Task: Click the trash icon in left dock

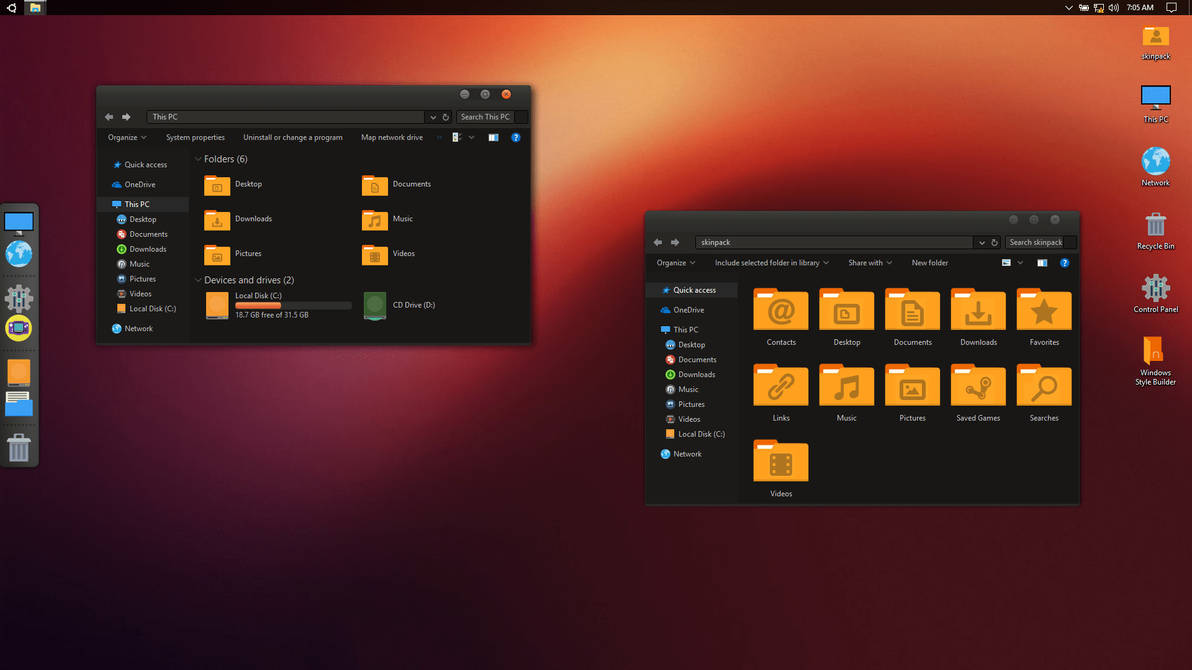Action: coord(19,449)
